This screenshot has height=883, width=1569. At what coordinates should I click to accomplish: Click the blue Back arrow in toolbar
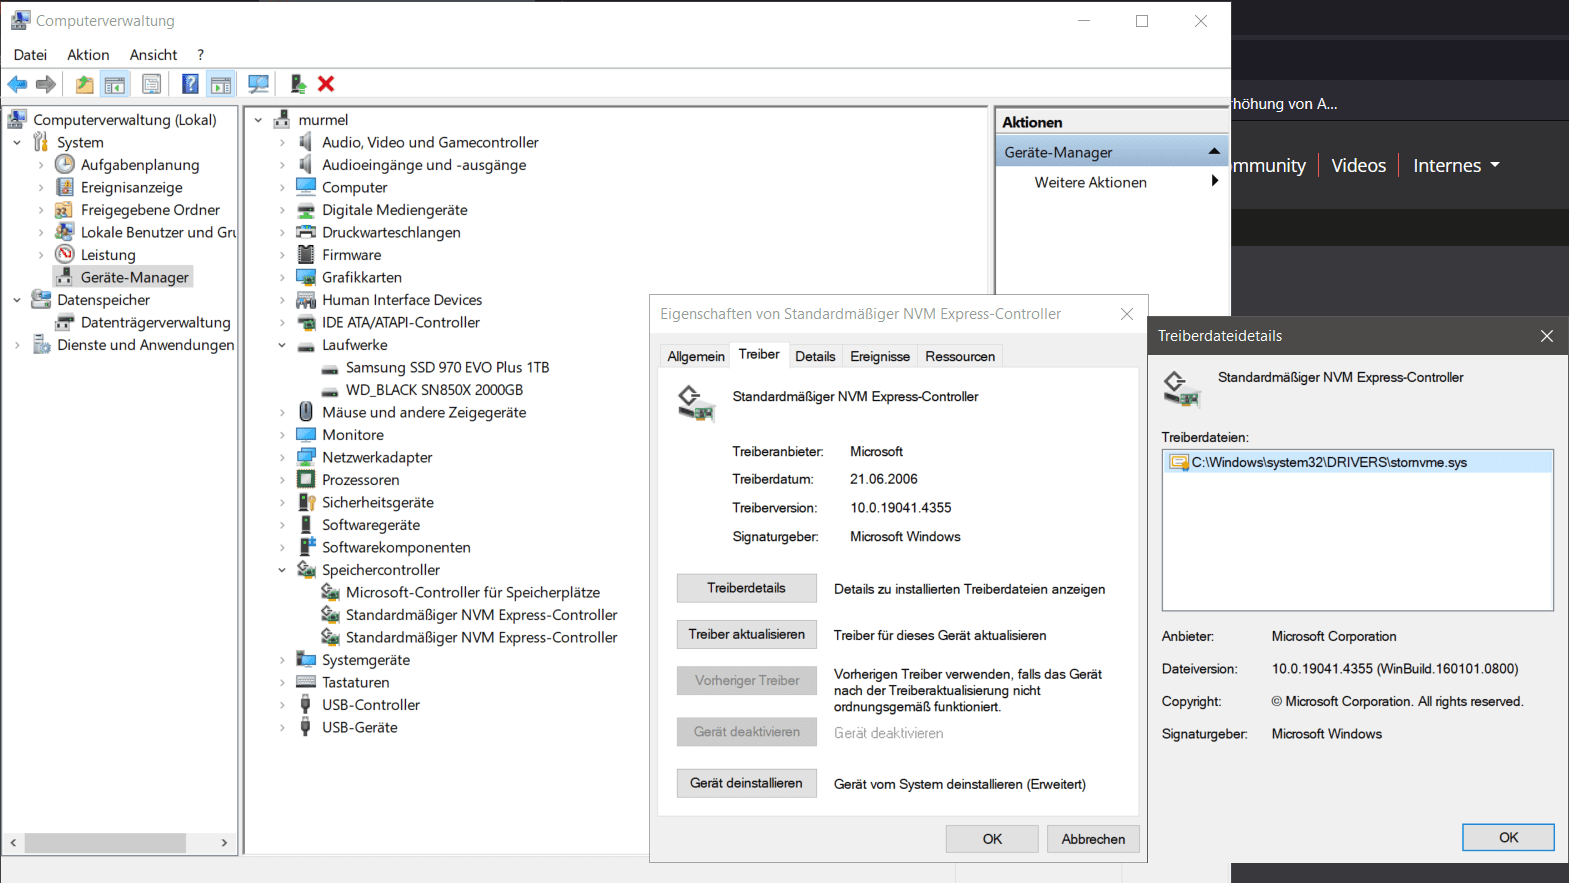click(x=17, y=84)
